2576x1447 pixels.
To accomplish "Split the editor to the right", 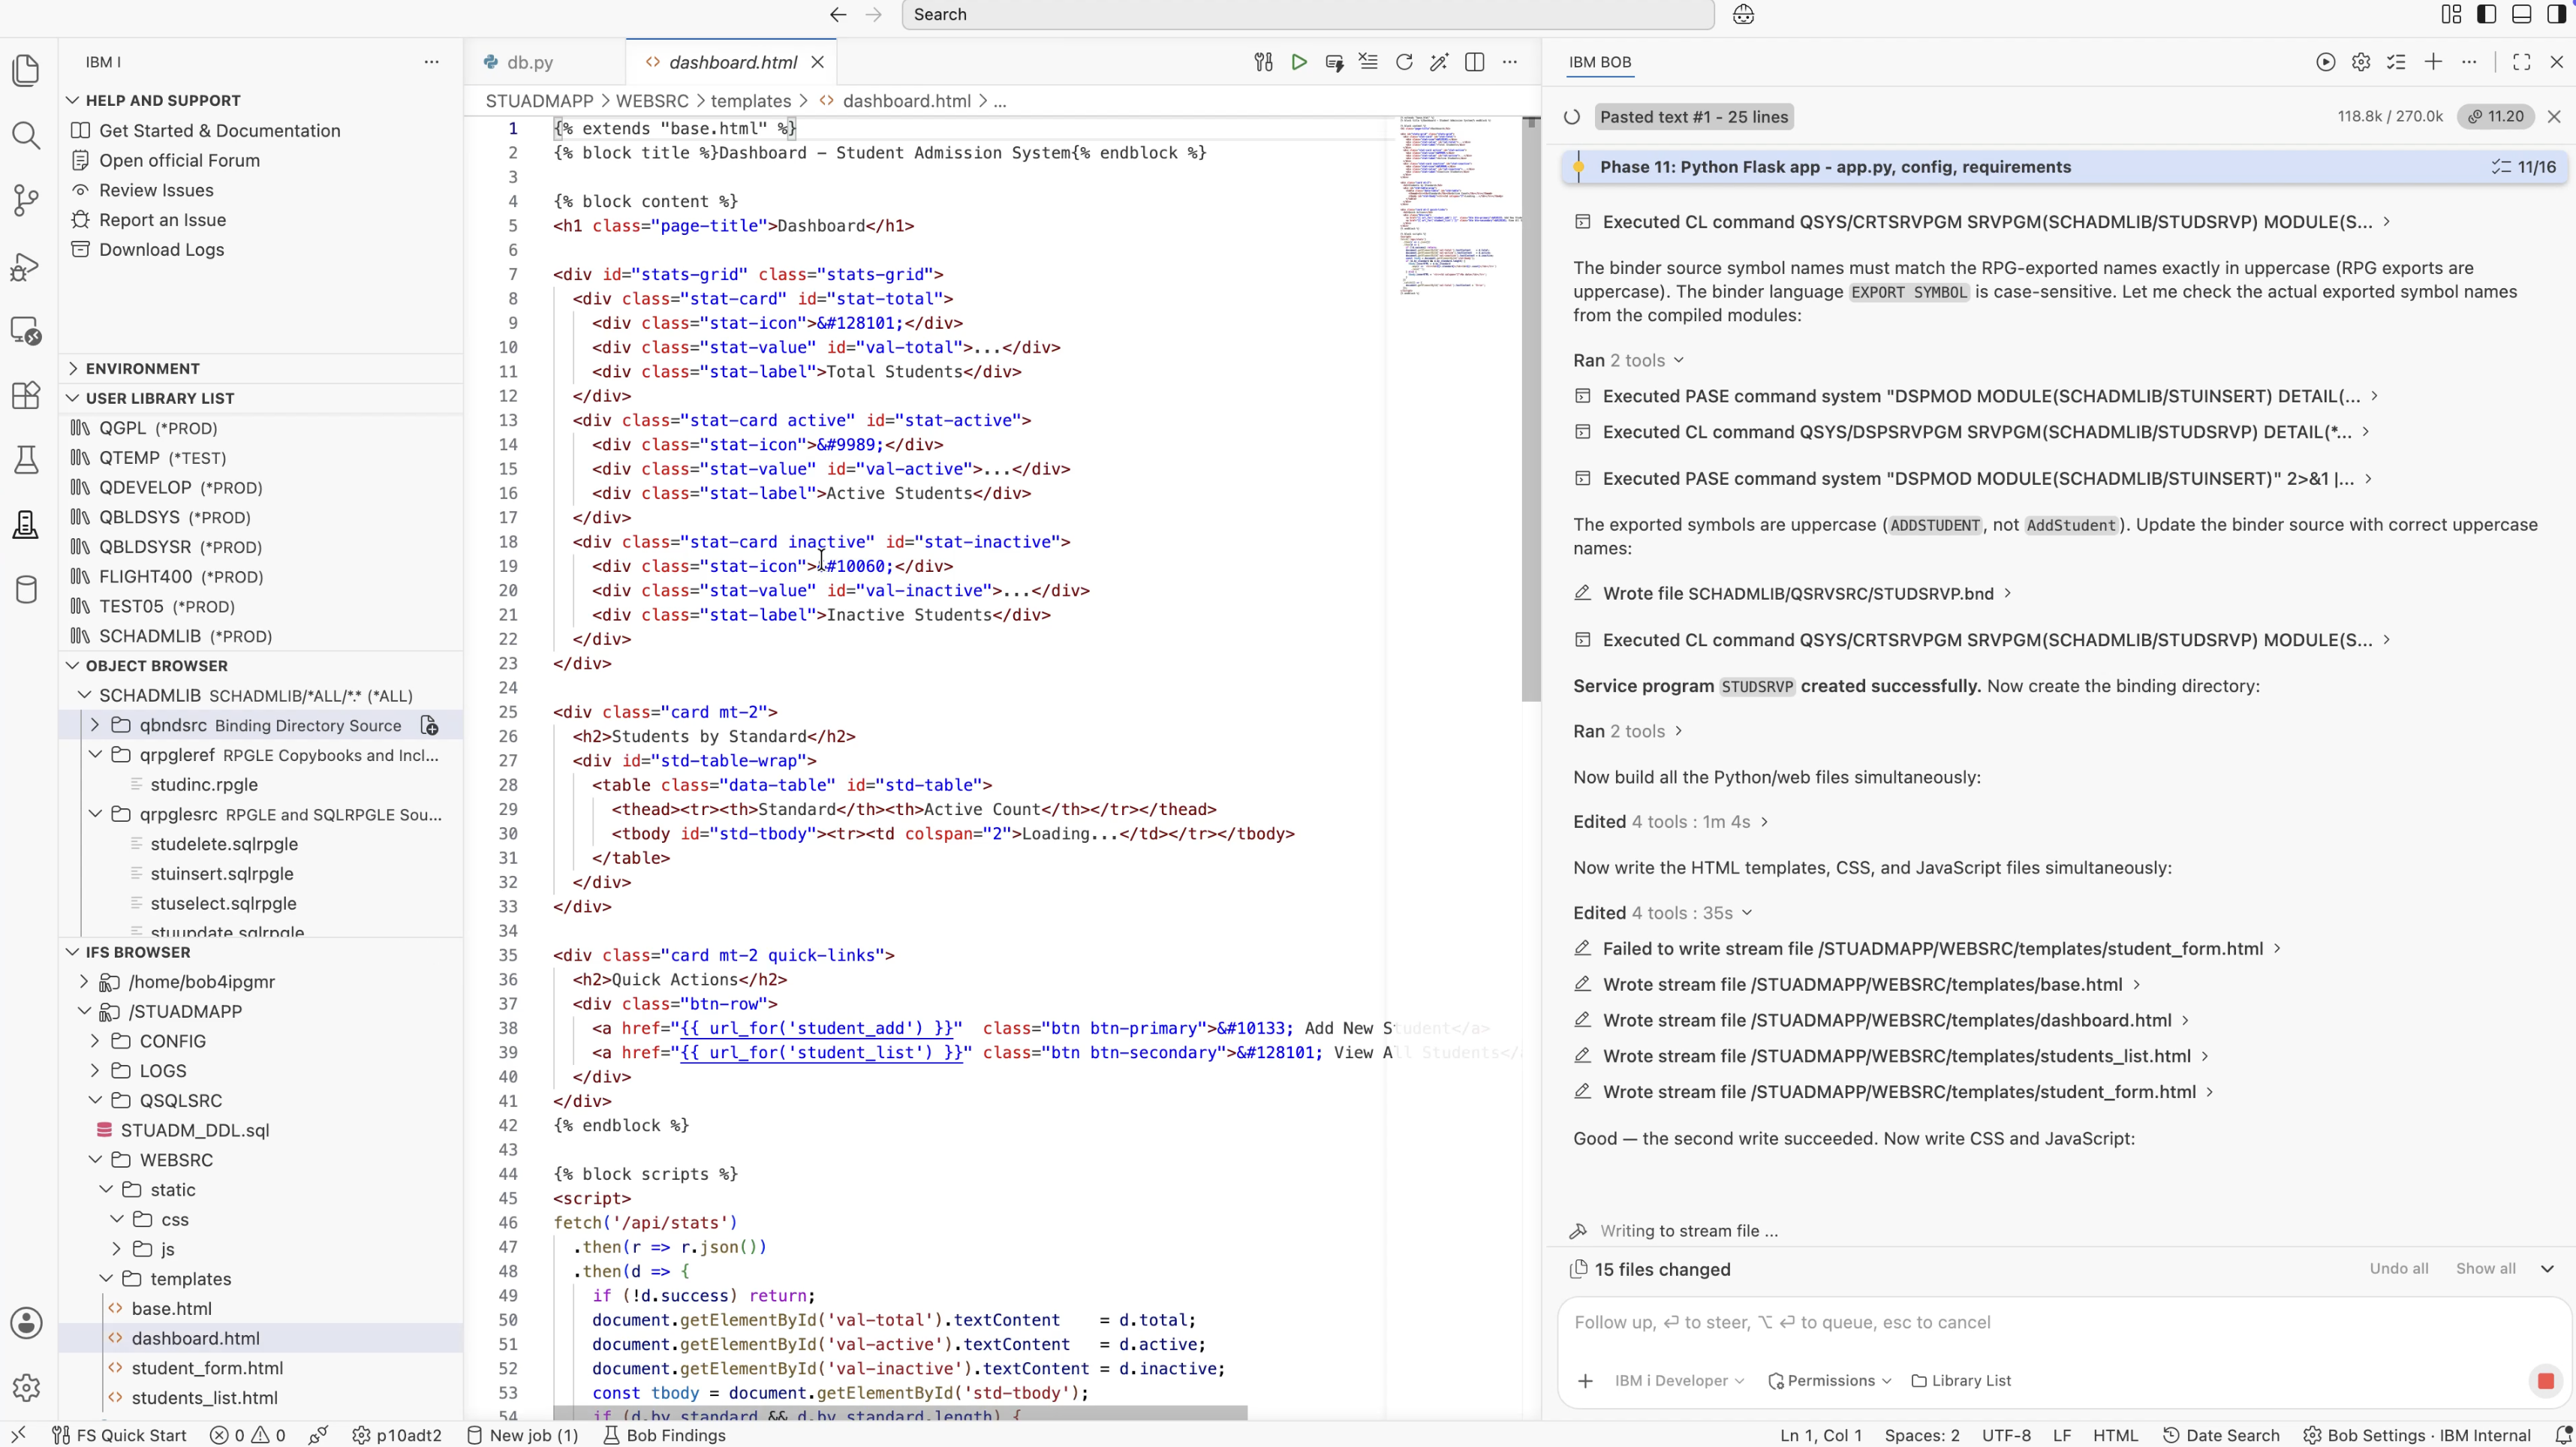I will (1474, 62).
